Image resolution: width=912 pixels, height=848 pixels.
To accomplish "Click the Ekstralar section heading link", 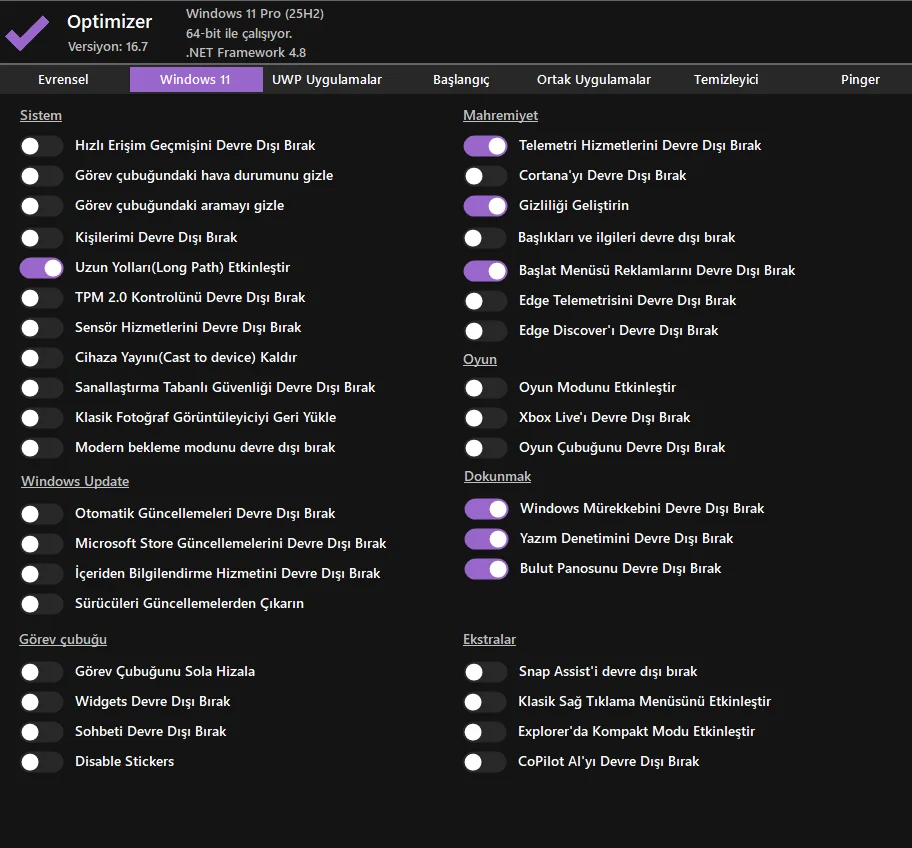I will [x=489, y=640].
